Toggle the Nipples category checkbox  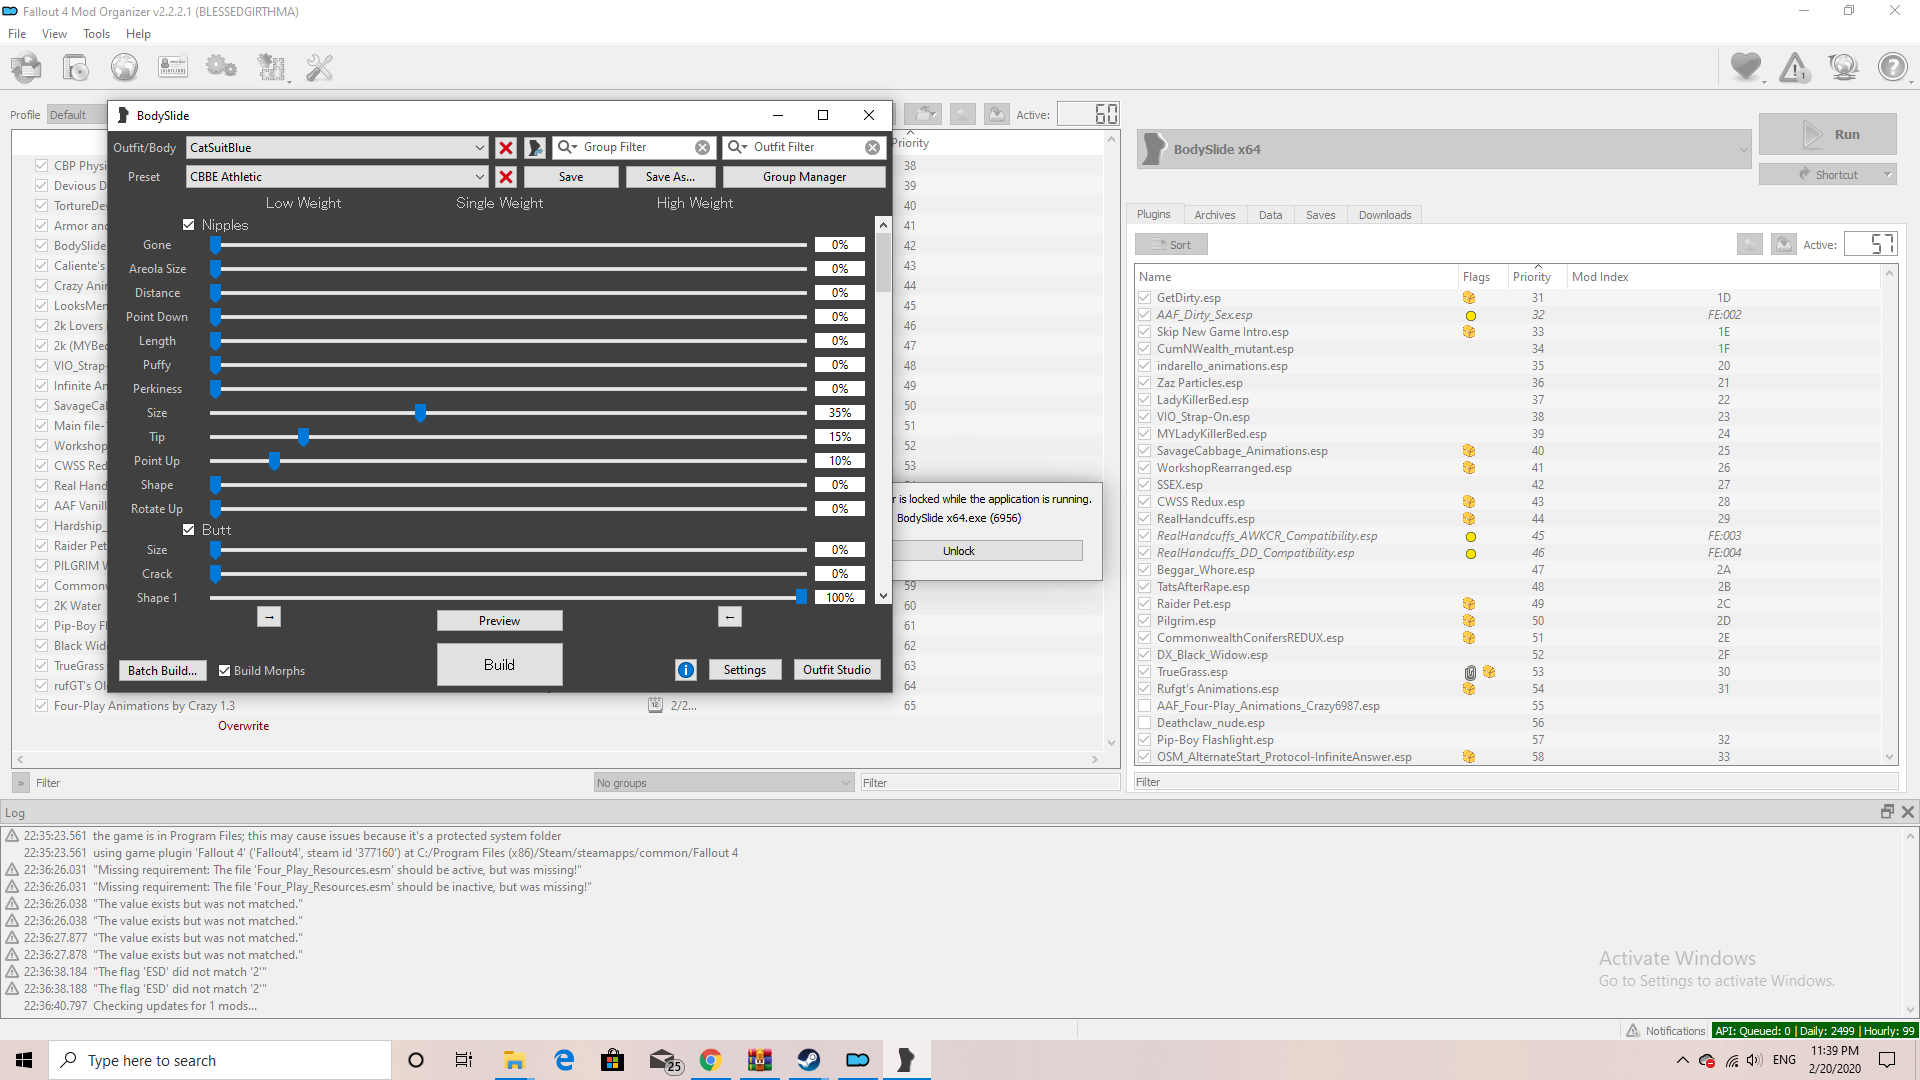[188, 225]
